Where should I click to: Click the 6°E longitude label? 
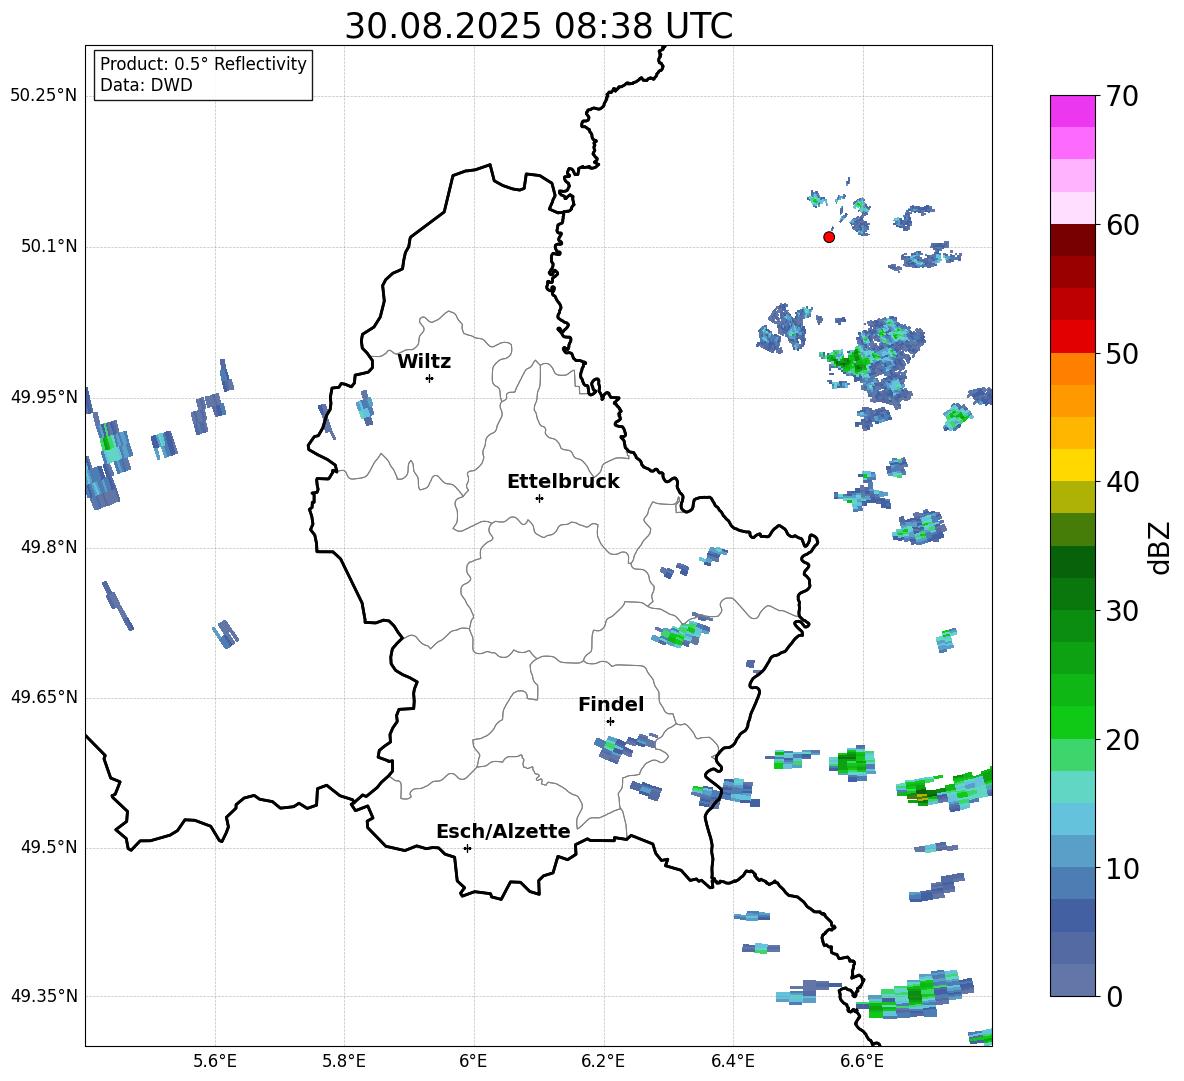(x=473, y=1061)
